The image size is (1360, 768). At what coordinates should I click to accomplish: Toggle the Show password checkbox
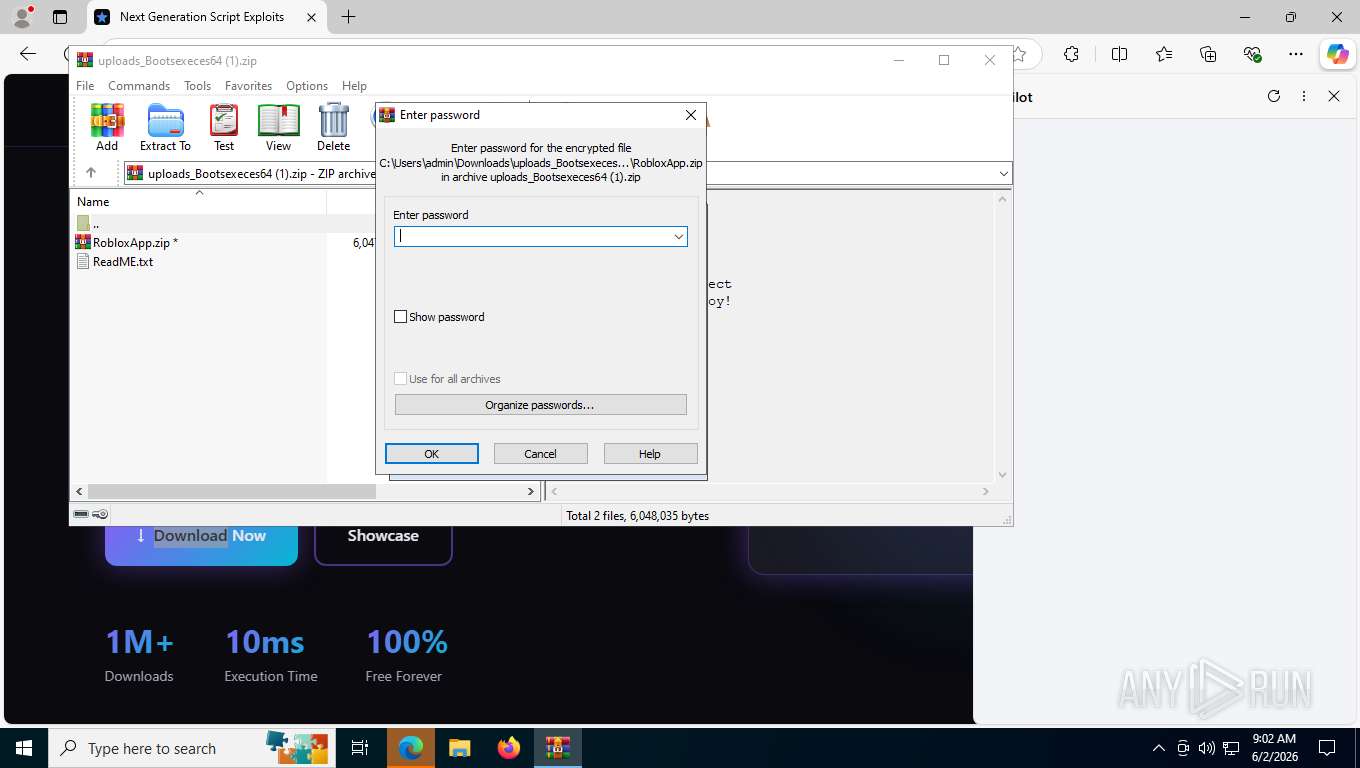pos(401,317)
